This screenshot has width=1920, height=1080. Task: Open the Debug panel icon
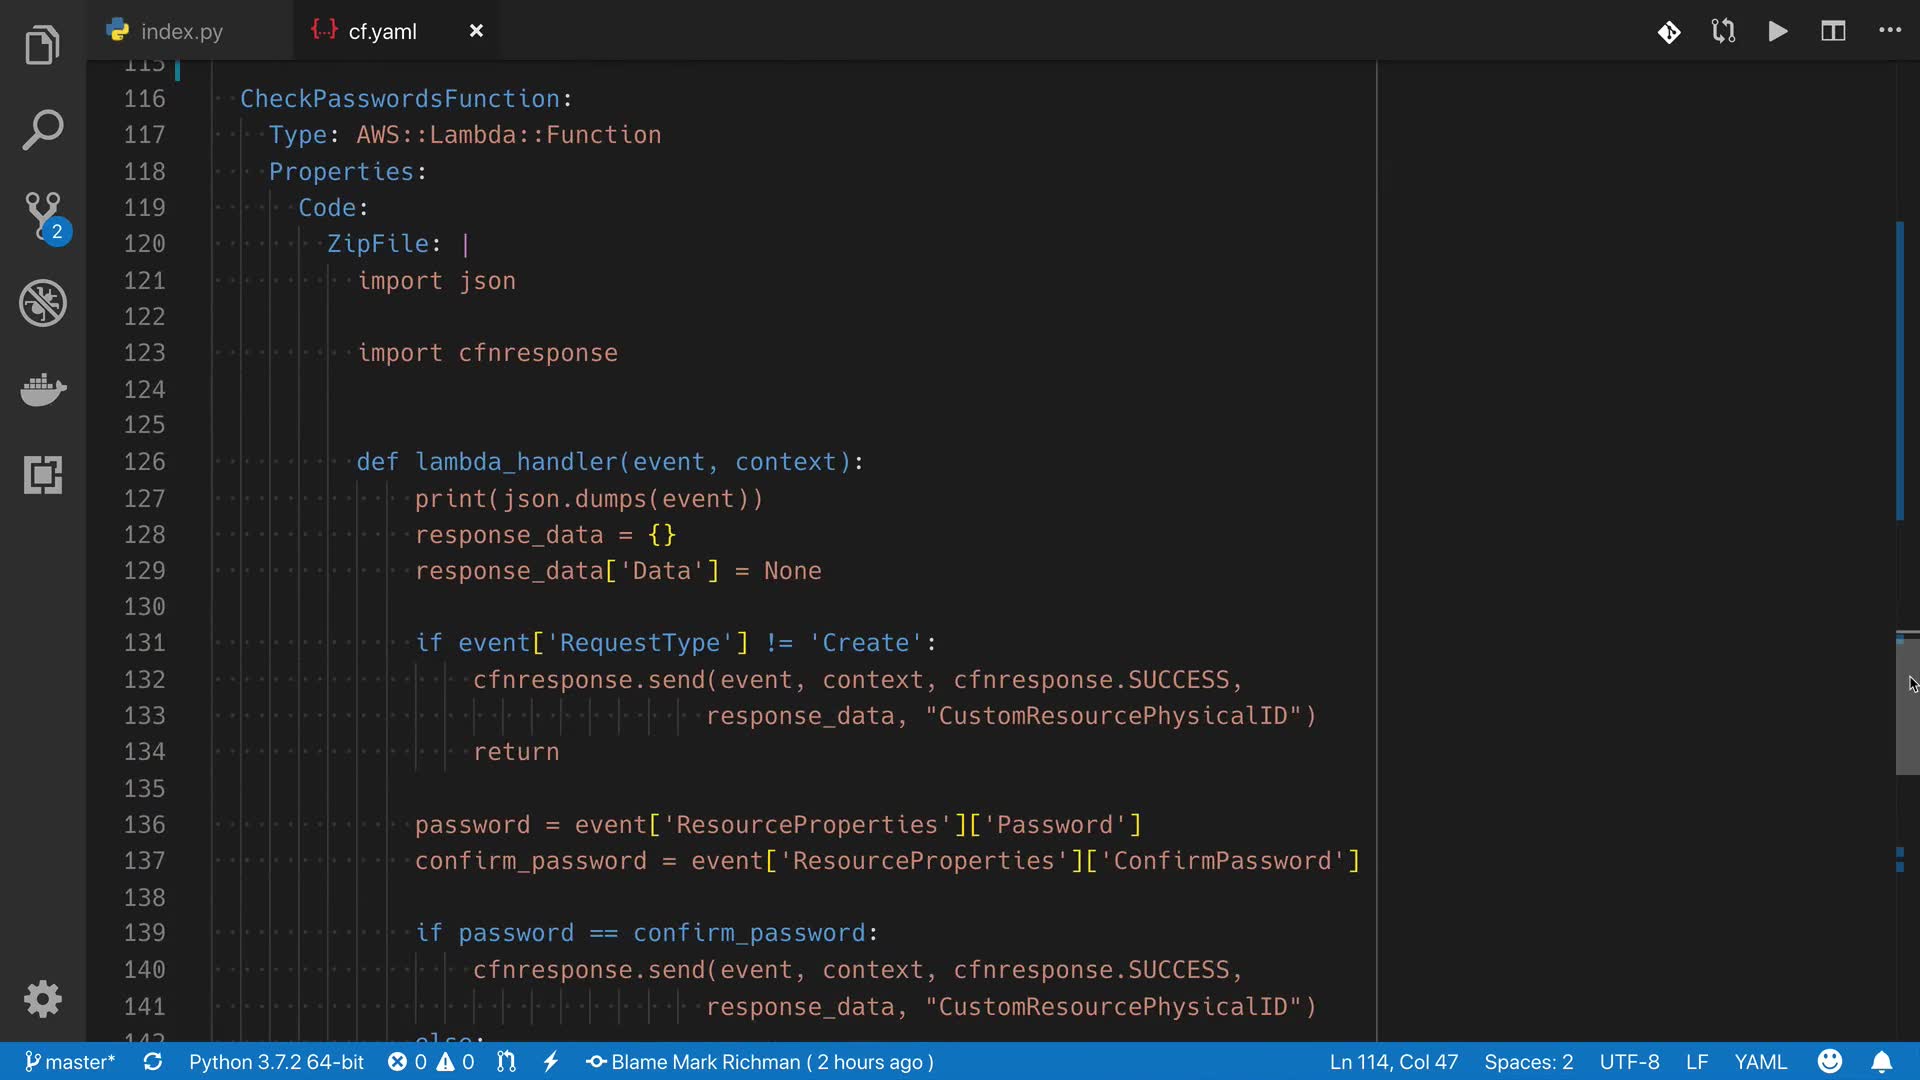coord(42,303)
